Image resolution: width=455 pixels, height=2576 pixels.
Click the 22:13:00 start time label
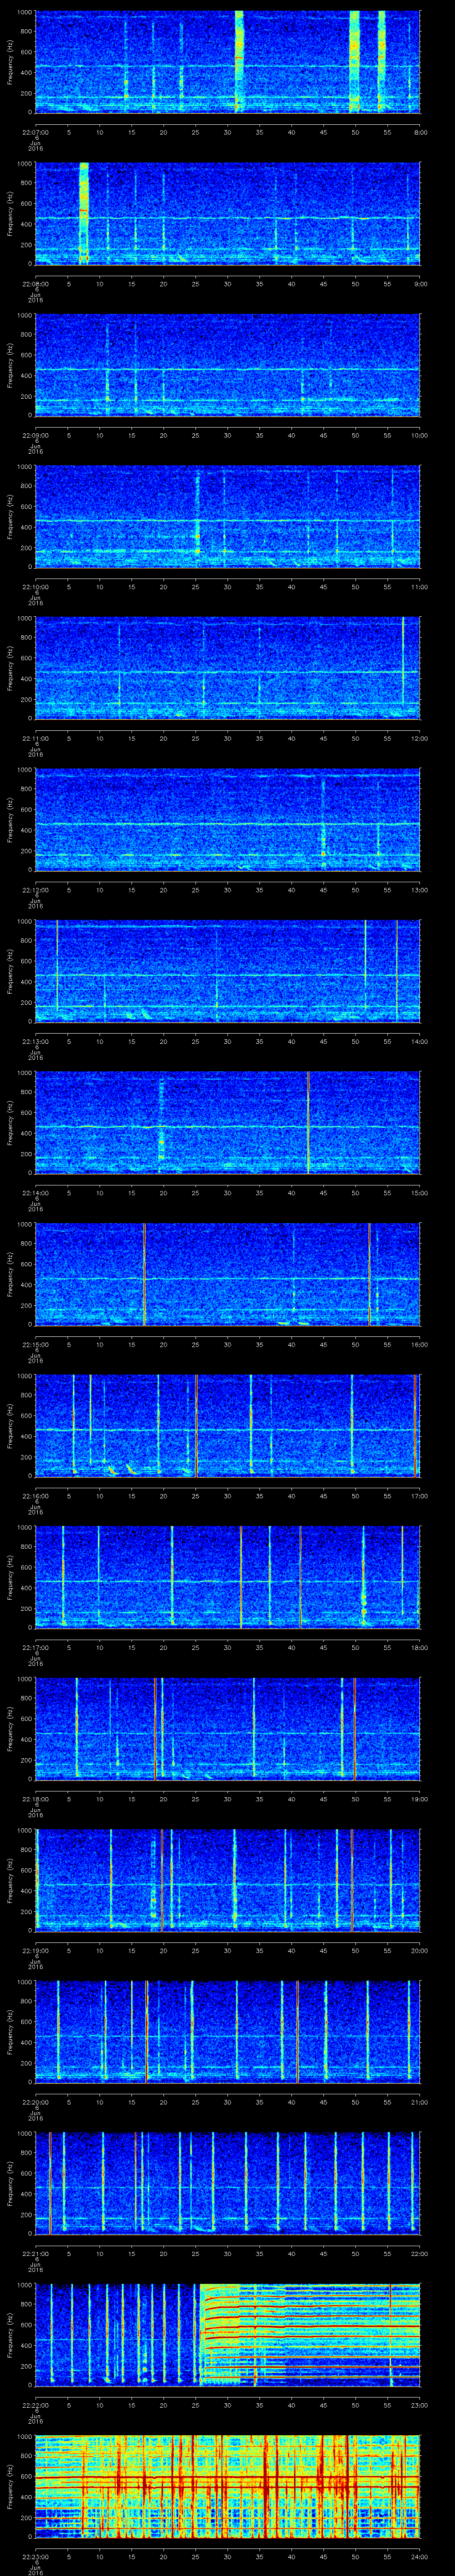pyautogui.click(x=35, y=1042)
